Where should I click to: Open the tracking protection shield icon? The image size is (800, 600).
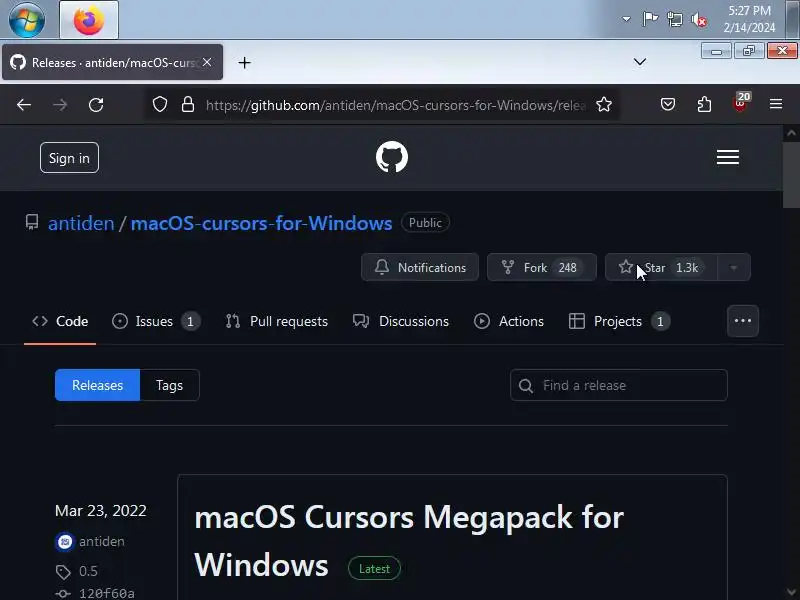click(x=160, y=105)
